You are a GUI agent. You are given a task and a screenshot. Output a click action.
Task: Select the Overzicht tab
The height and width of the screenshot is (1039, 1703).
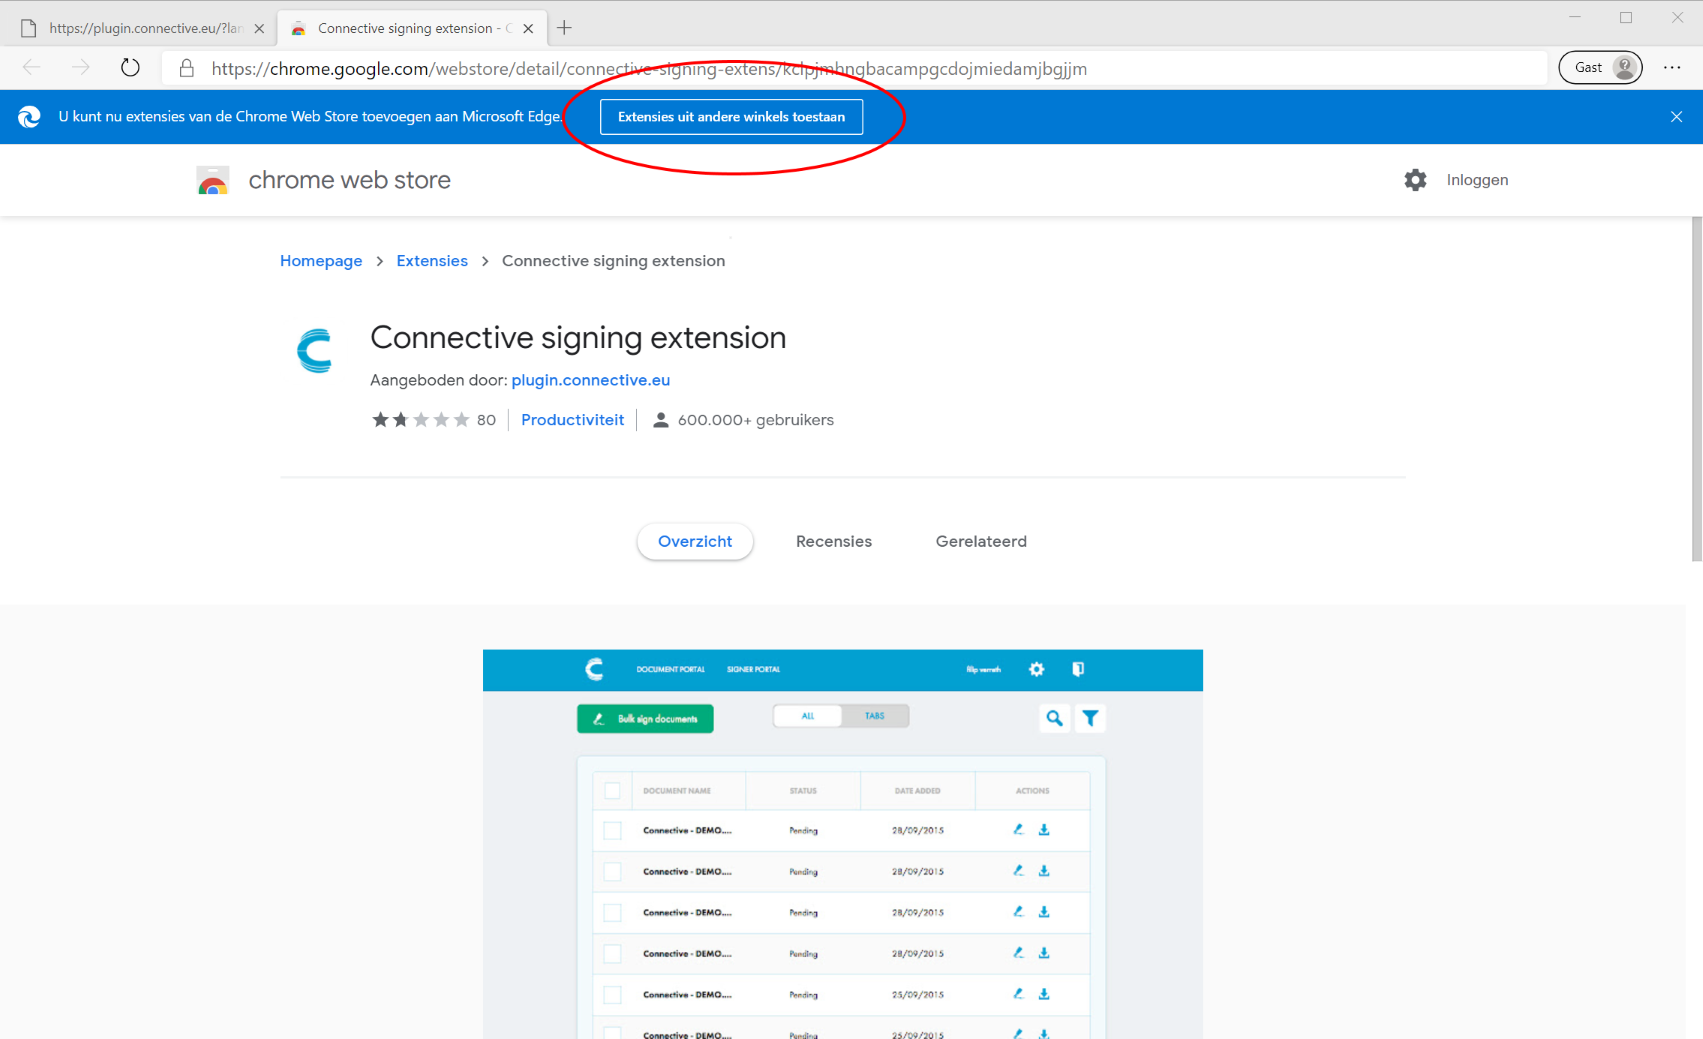695,541
